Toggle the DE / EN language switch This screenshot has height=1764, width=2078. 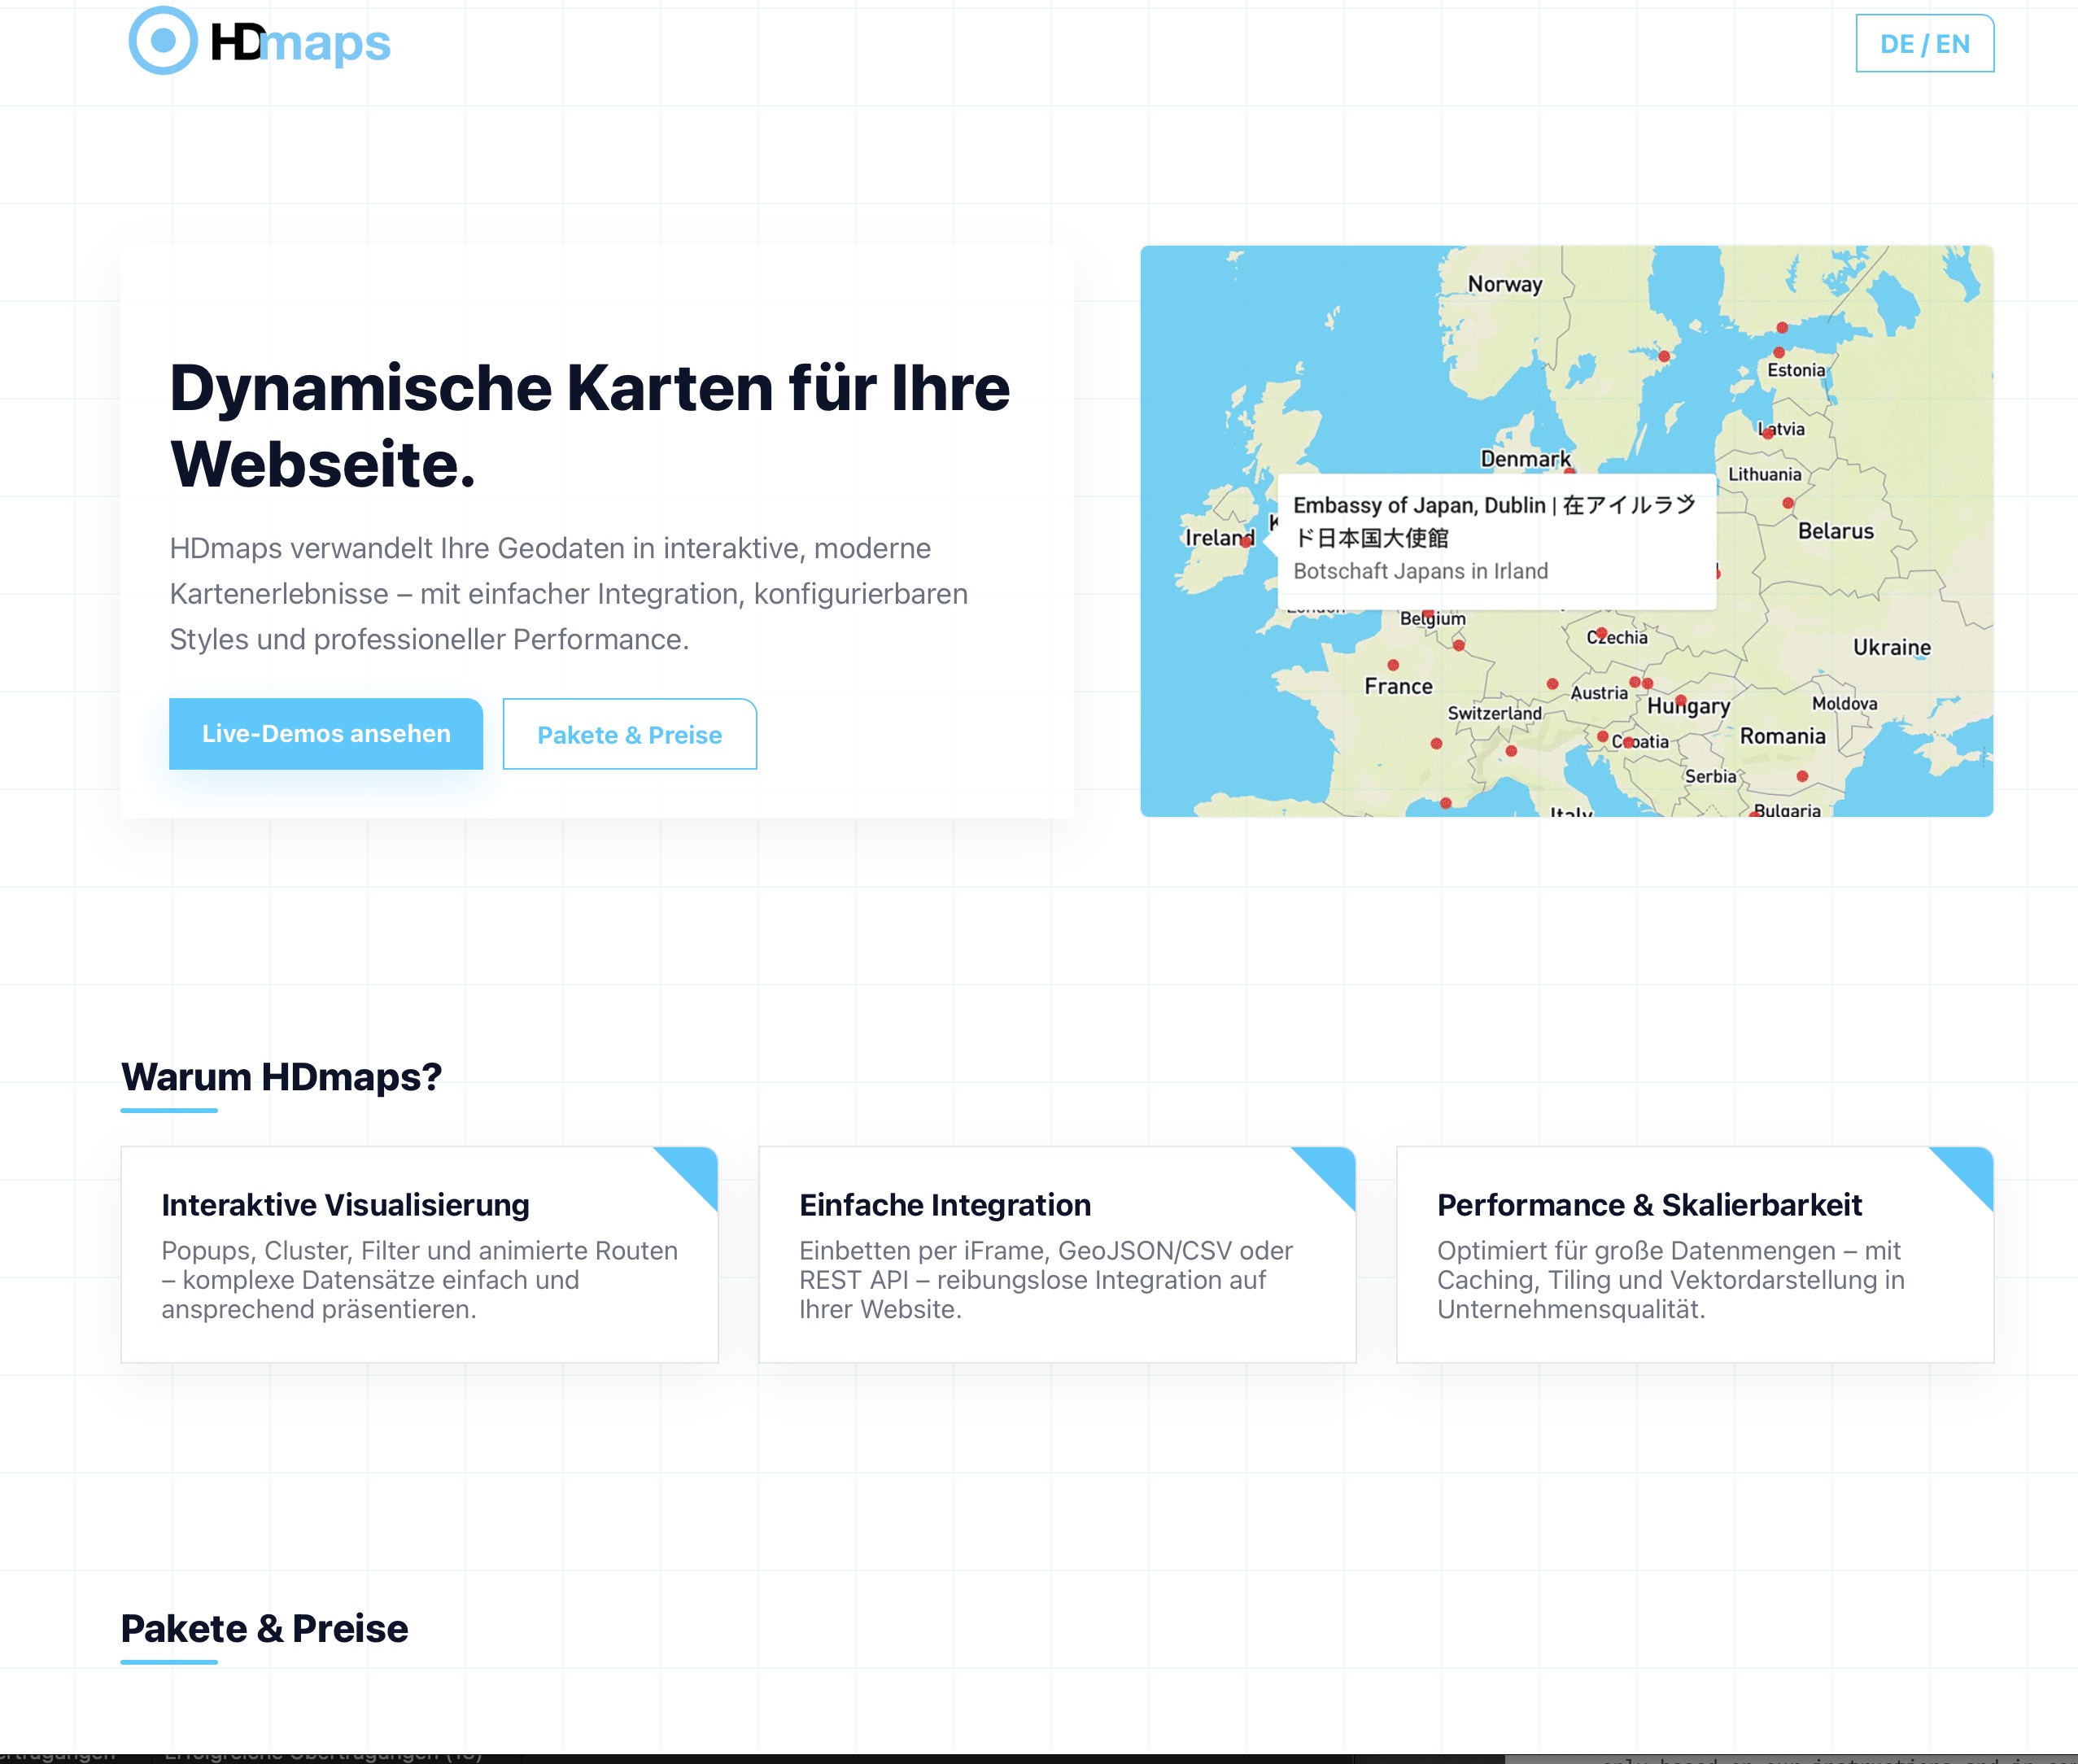coord(1924,44)
